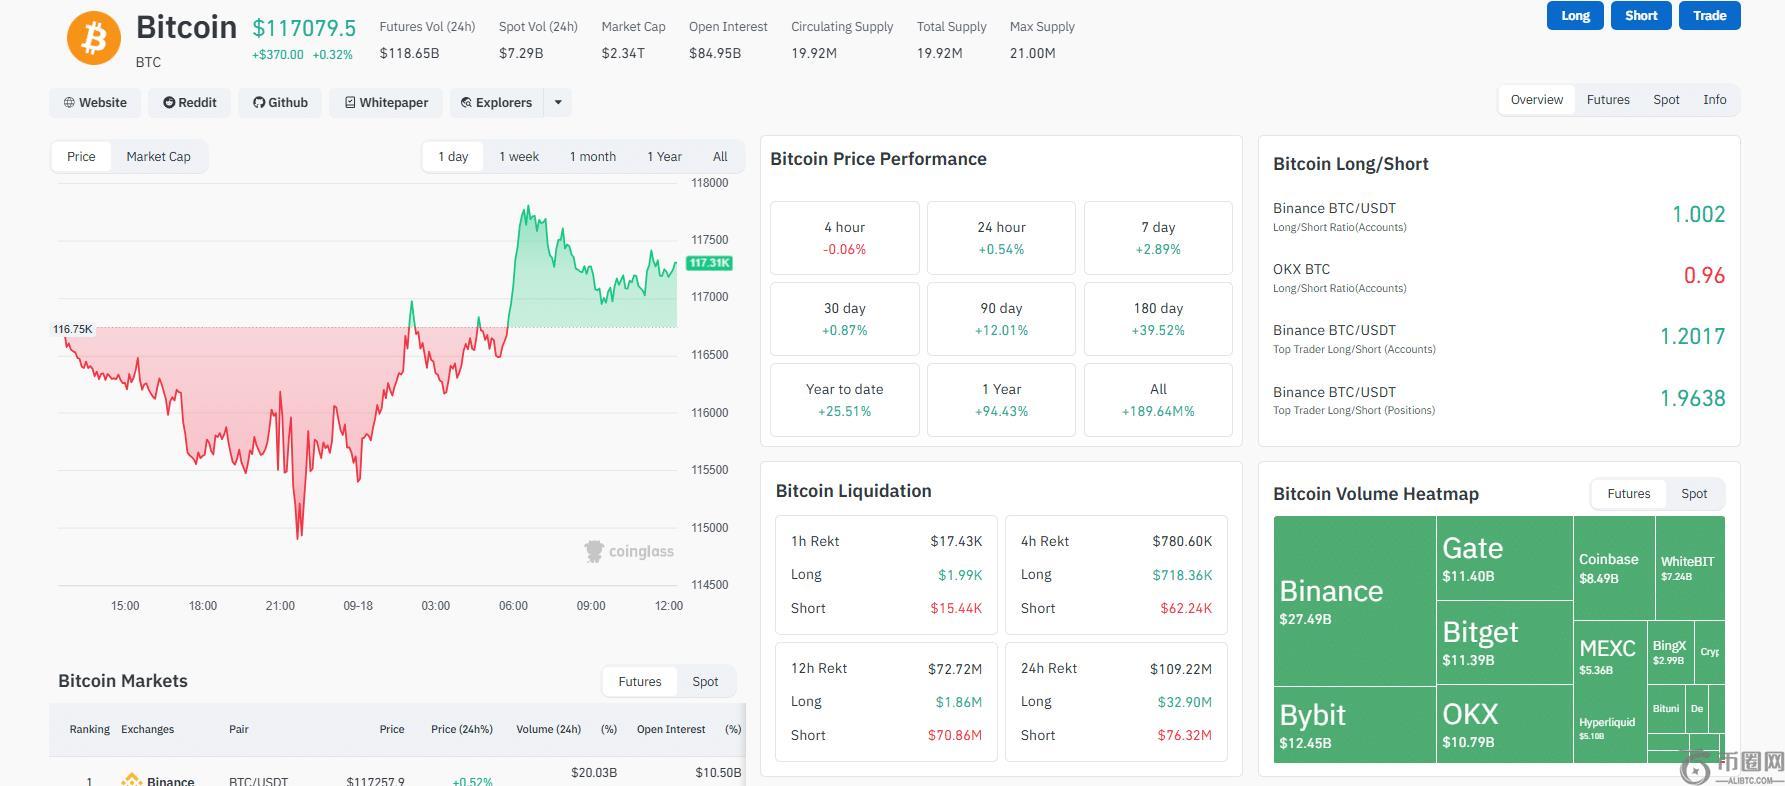Select the 1 week chart range
This screenshot has width=1785, height=786.
point(519,156)
